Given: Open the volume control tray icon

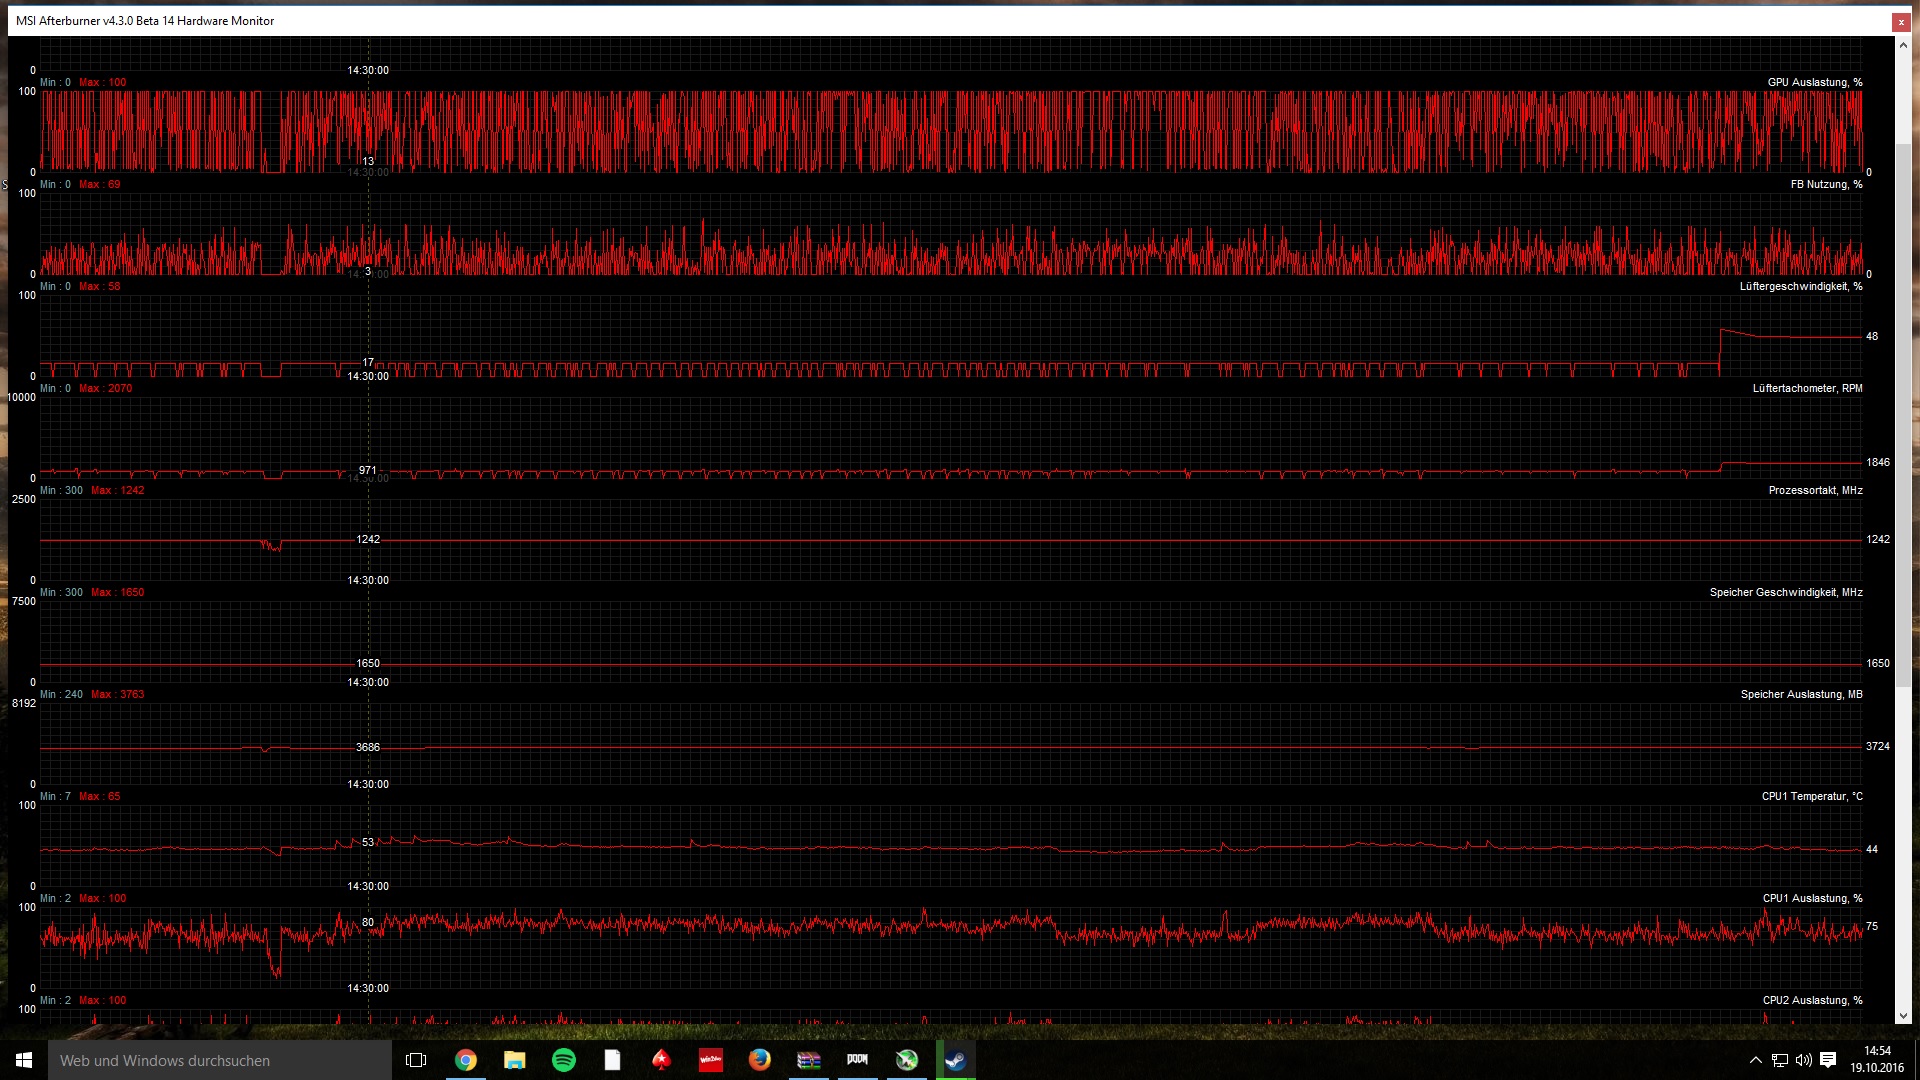Looking at the screenshot, I should (x=1804, y=1060).
